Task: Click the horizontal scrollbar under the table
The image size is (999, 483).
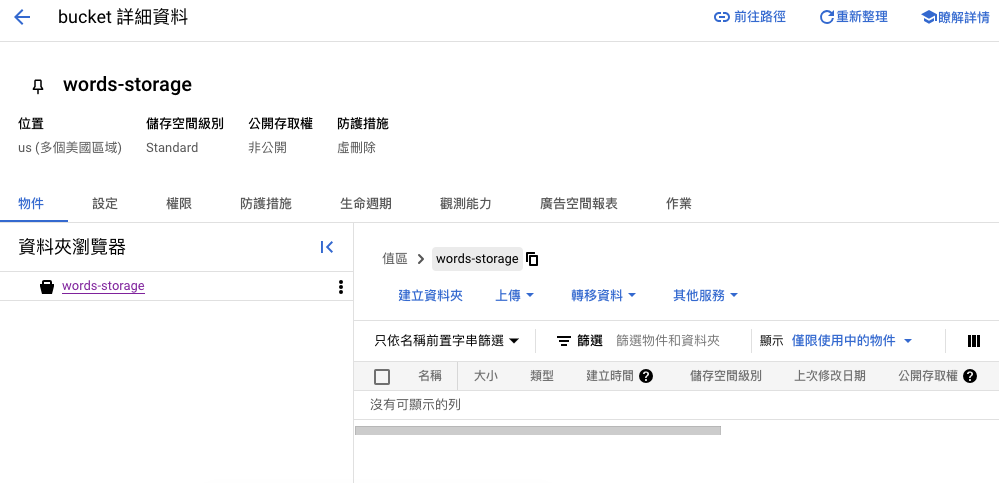Action: coord(538,431)
